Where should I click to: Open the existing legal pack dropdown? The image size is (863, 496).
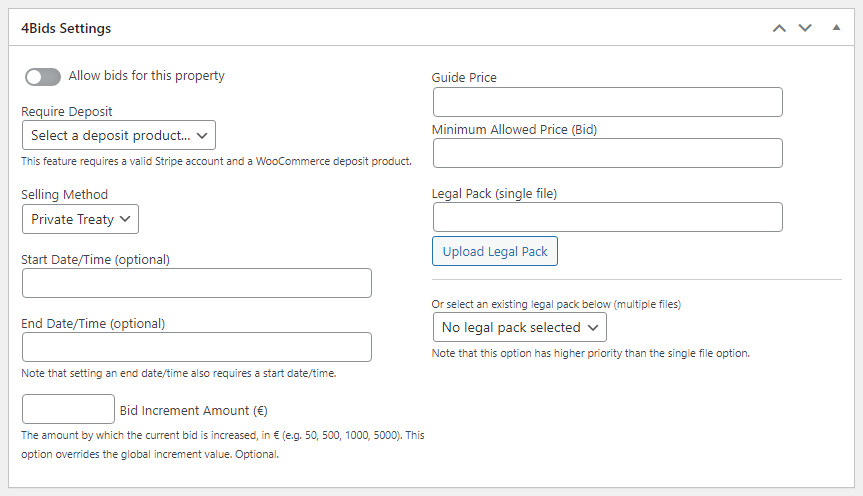[x=519, y=327]
